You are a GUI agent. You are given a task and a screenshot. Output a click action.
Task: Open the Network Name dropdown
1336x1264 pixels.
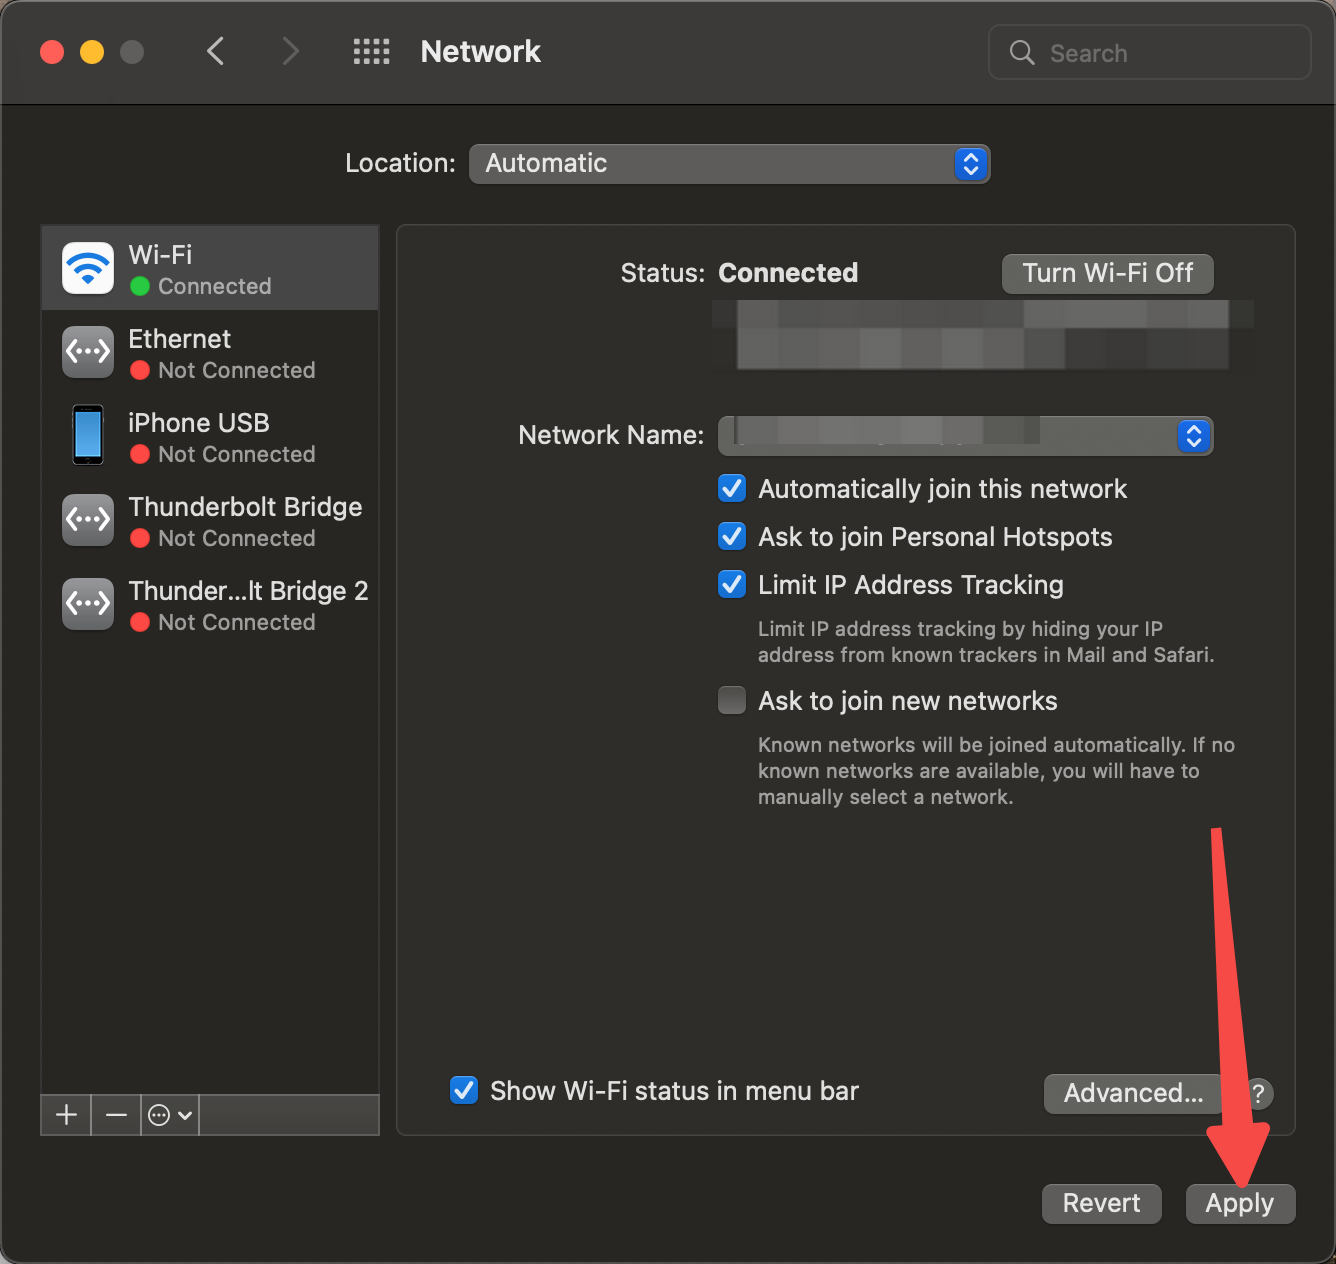click(x=966, y=436)
